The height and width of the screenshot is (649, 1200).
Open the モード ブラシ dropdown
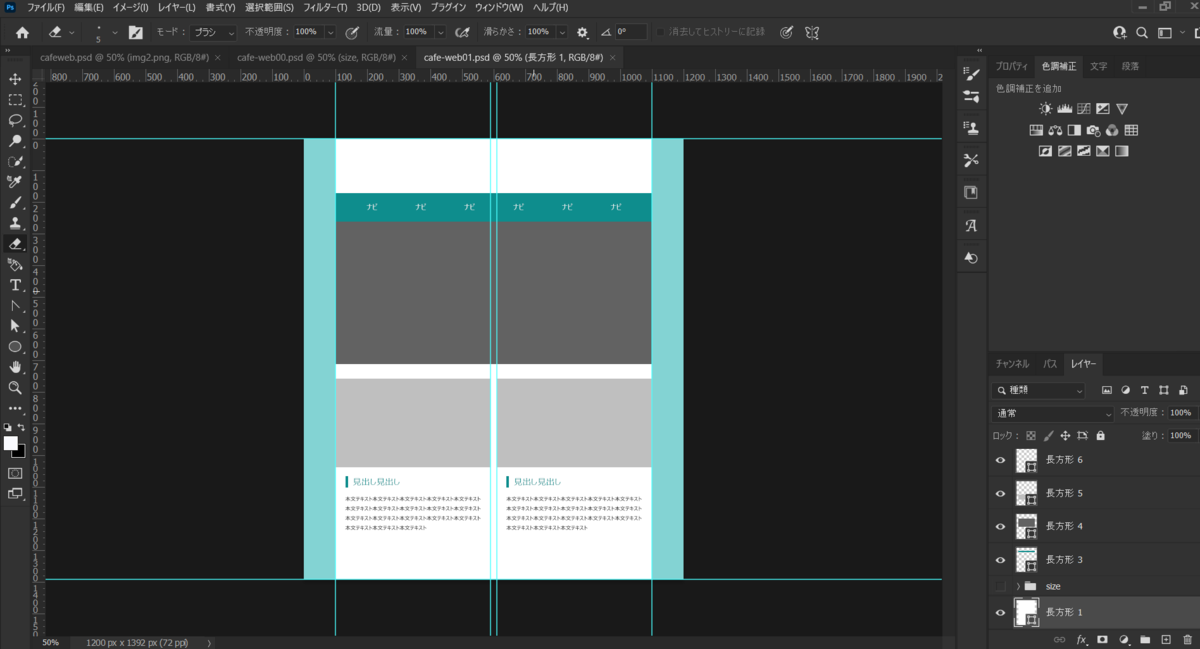point(213,32)
